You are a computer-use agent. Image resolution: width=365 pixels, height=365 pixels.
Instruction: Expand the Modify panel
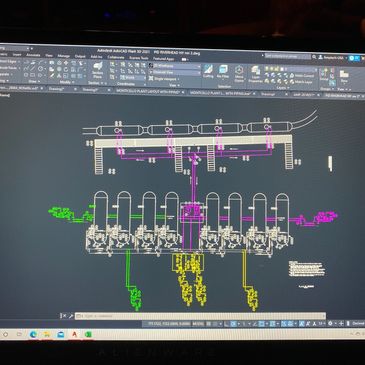coord(66,82)
